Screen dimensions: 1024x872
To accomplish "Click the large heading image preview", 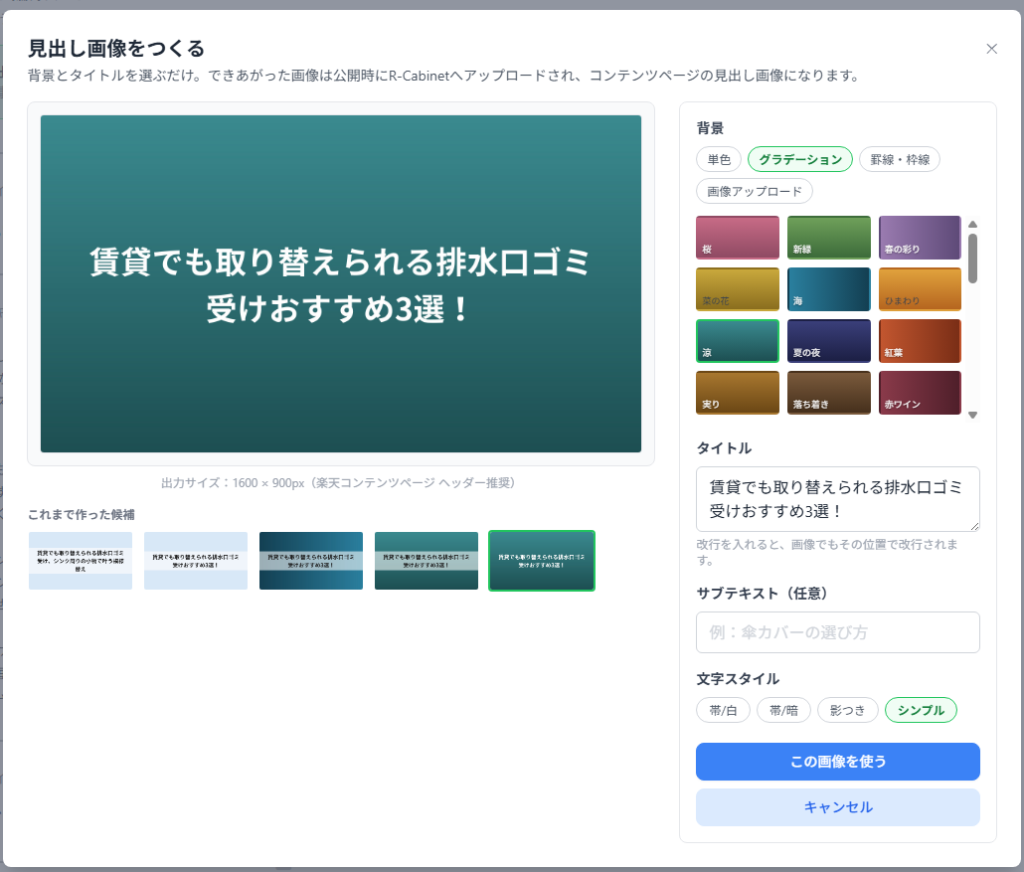I will tap(340, 283).
